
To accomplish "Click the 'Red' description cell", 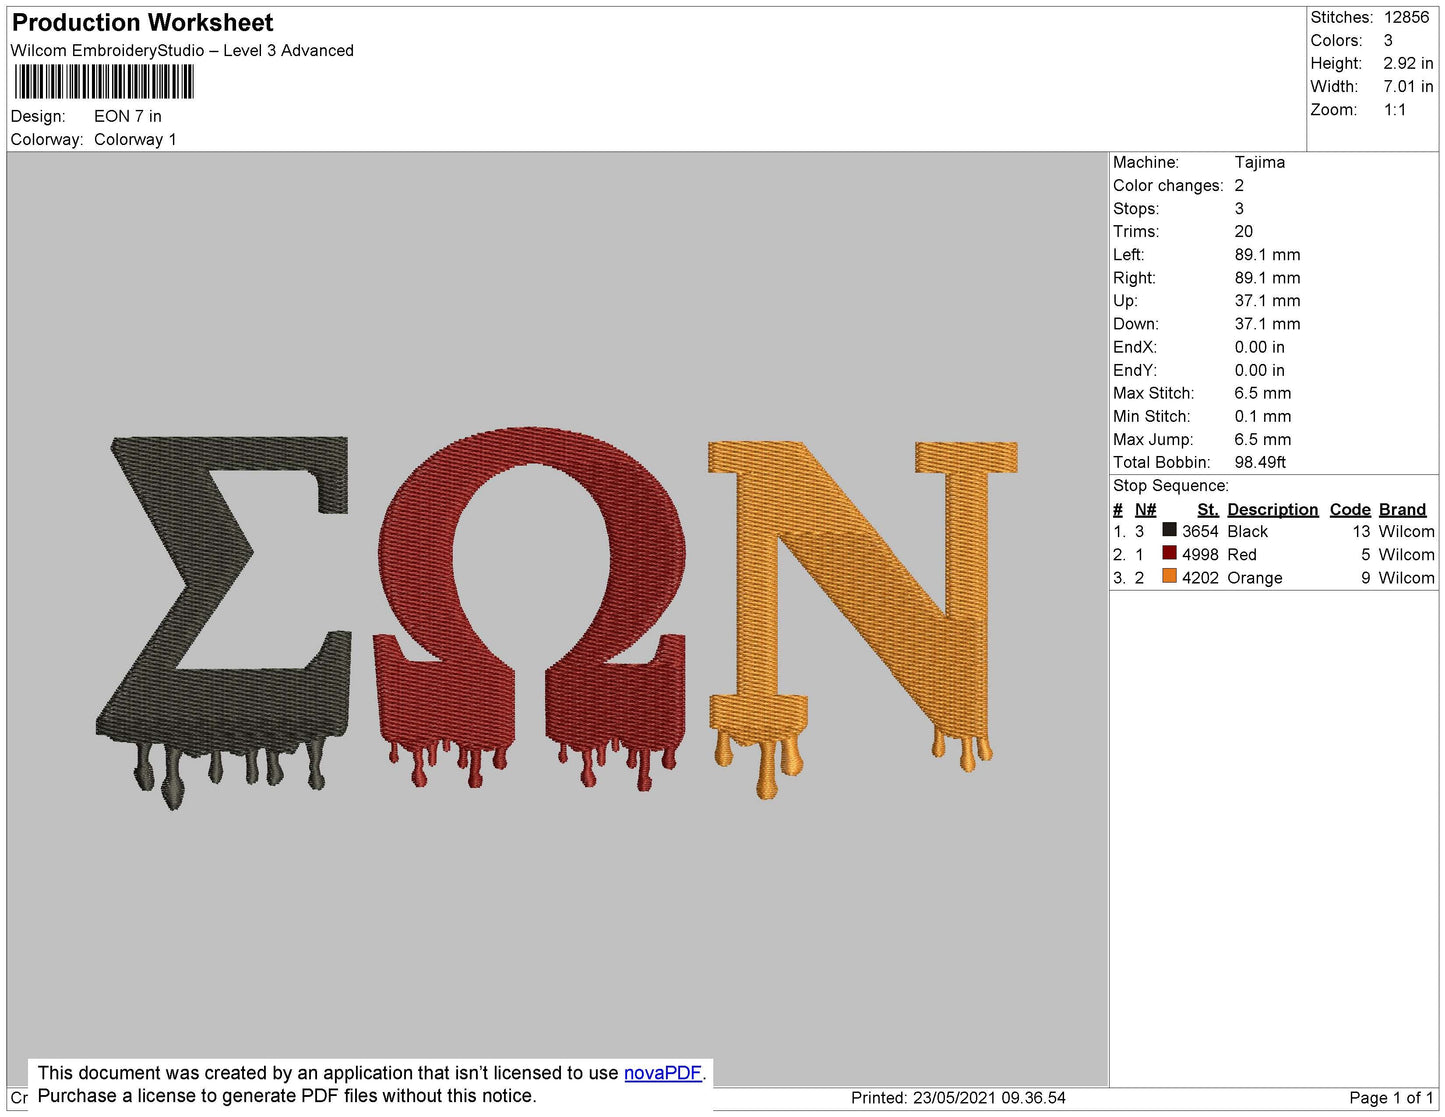I will click(x=1242, y=555).
